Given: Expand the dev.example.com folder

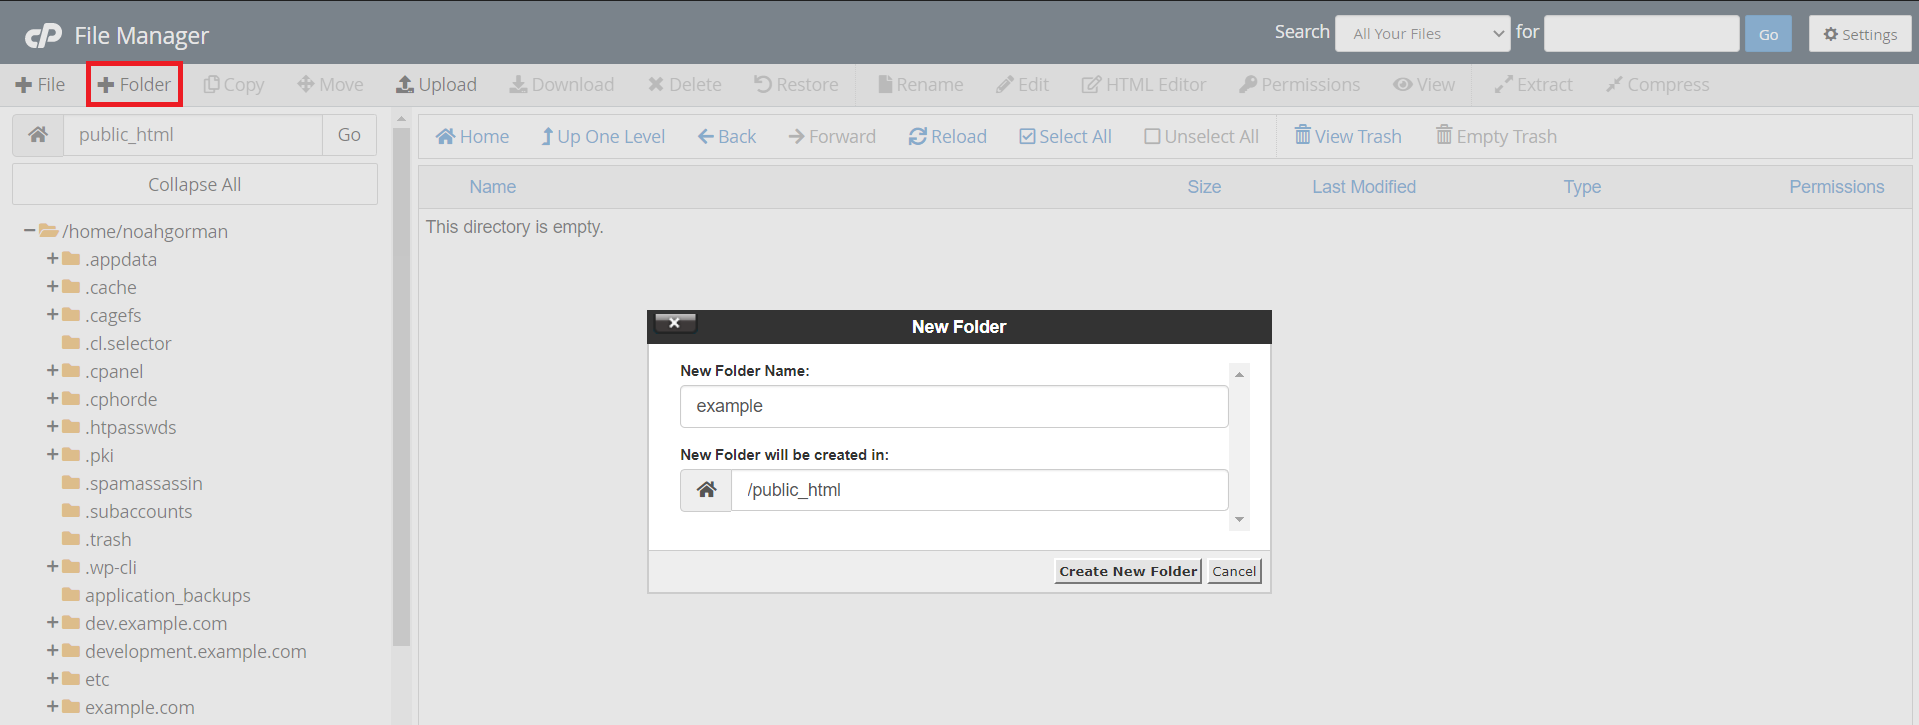Looking at the screenshot, I should click(x=53, y=623).
